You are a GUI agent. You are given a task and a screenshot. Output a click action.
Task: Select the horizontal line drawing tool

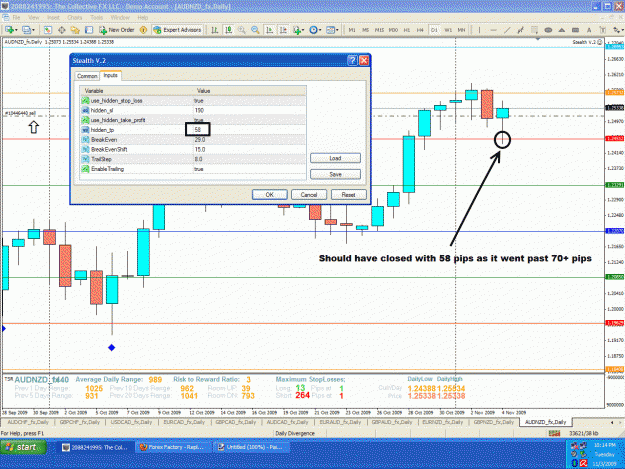[x=493, y=30]
